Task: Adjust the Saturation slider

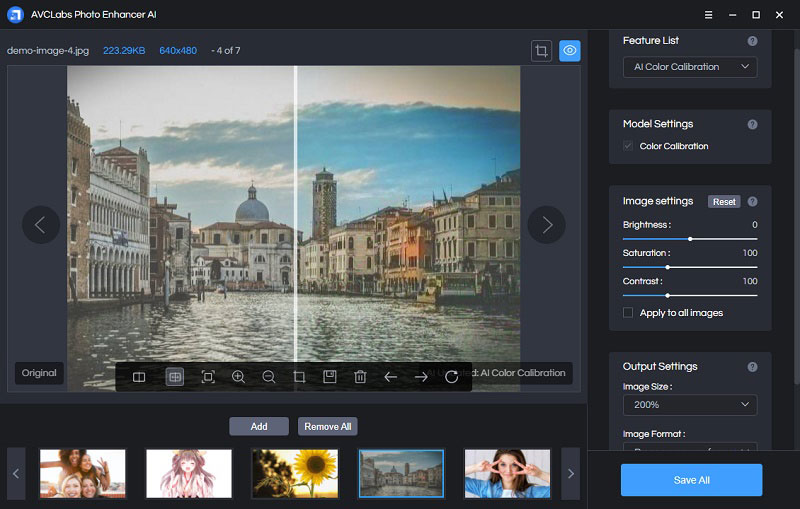Action: pyautogui.click(x=690, y=267)
